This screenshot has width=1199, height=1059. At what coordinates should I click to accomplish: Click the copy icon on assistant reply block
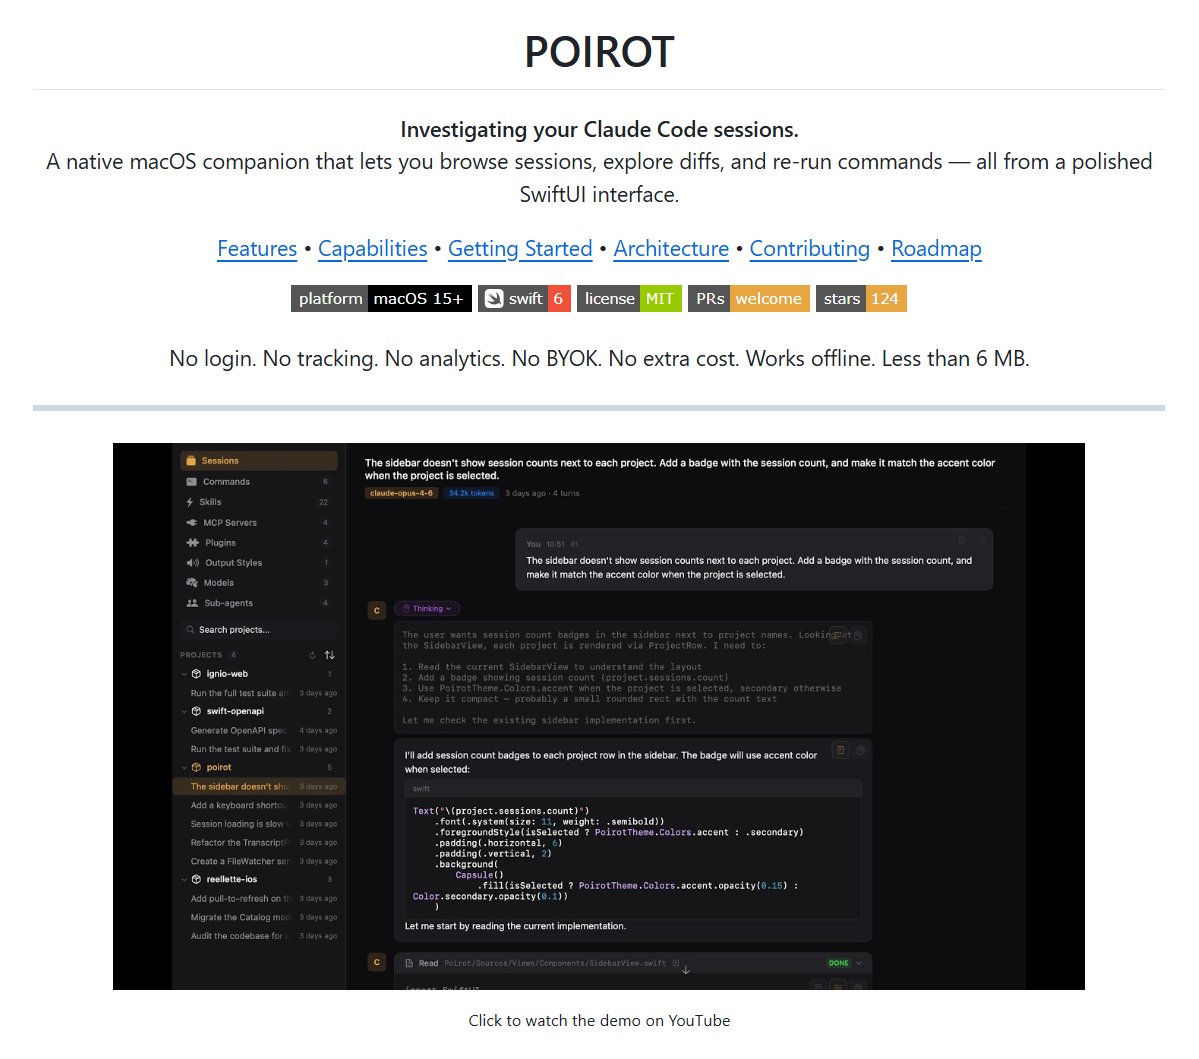coord(861,750)
